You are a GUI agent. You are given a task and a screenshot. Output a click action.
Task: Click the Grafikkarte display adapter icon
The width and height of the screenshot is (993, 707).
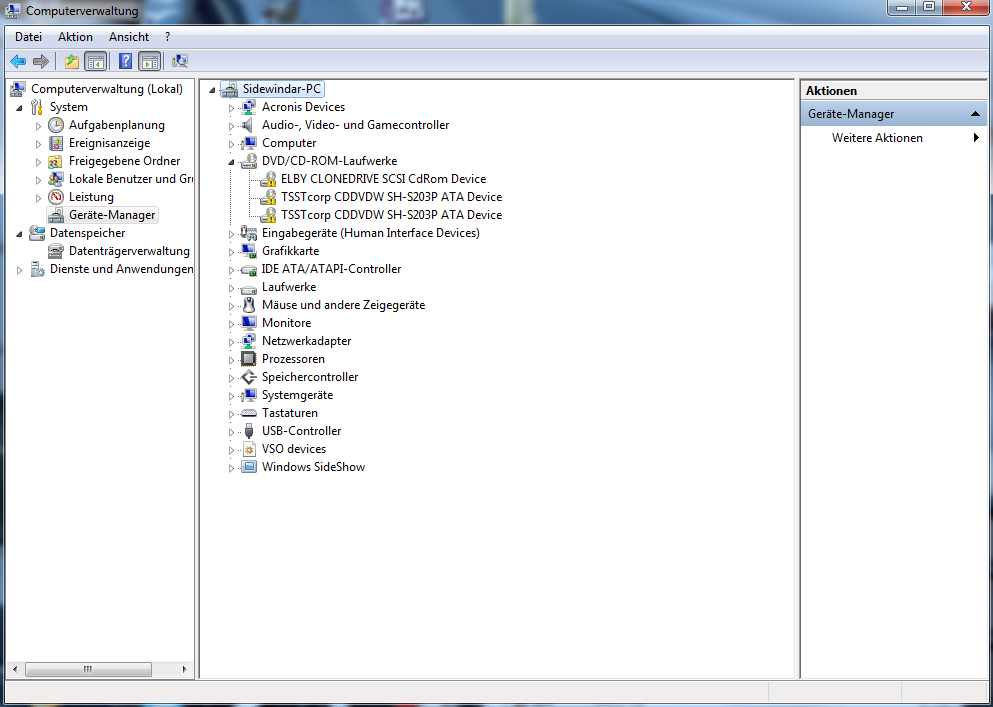[x=249, y=251]
